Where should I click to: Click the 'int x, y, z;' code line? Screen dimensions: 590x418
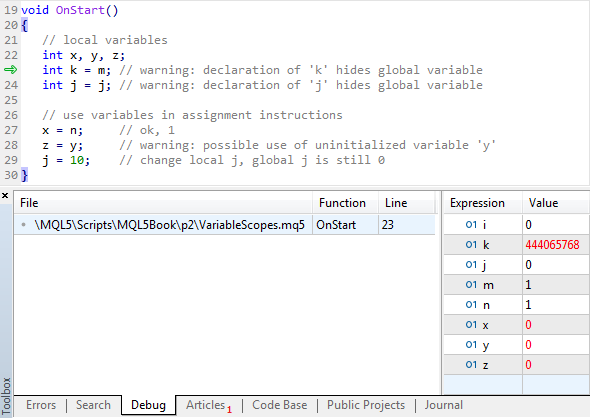(84, 56)
